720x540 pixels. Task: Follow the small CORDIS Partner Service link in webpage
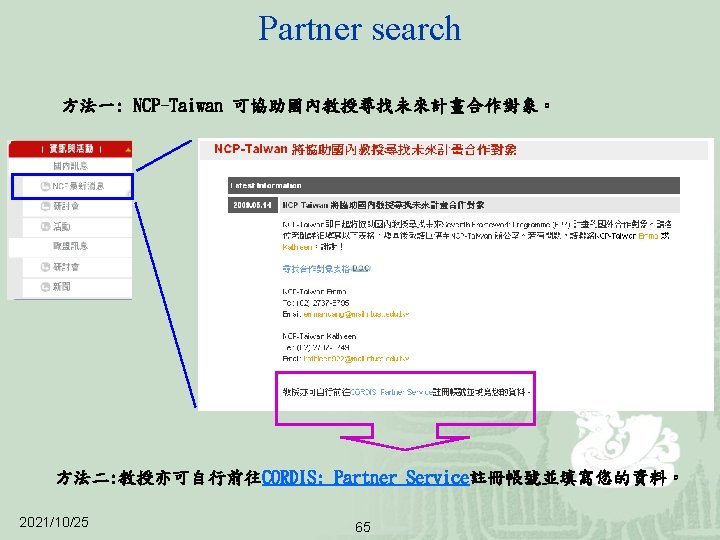[x=391, y=392]
